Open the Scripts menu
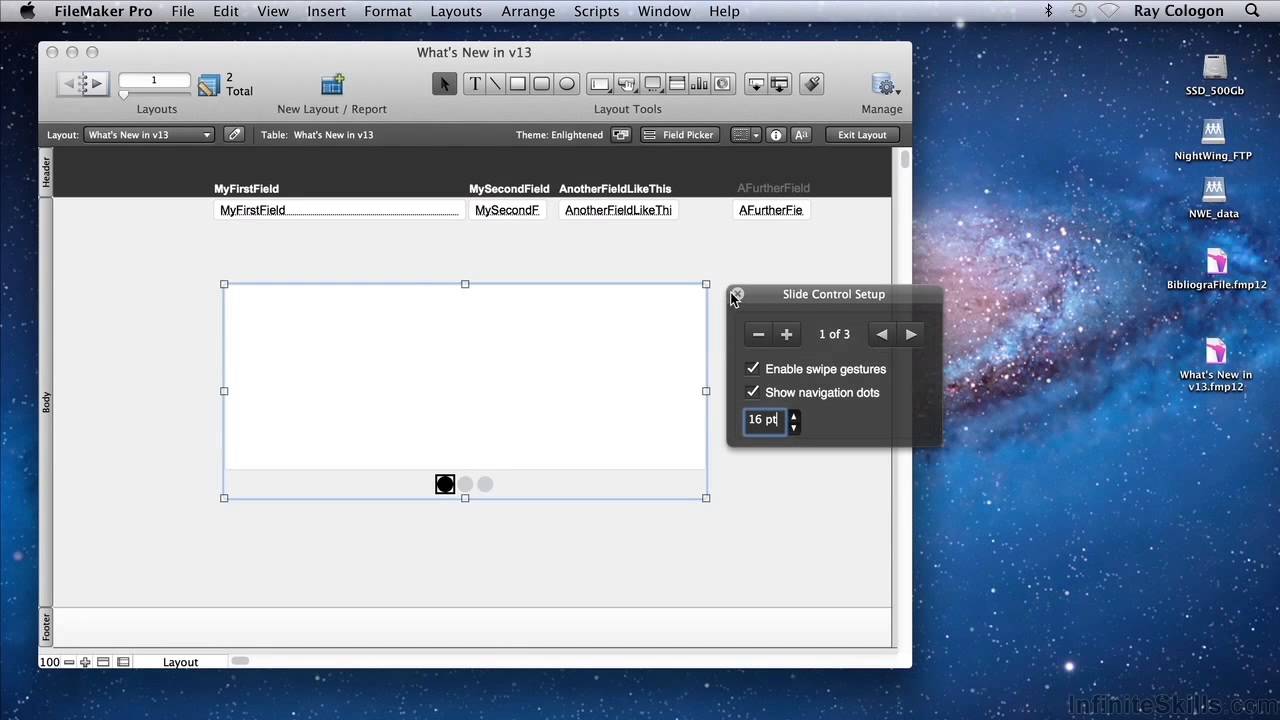 pyautogui.click(x=597, y=11)
